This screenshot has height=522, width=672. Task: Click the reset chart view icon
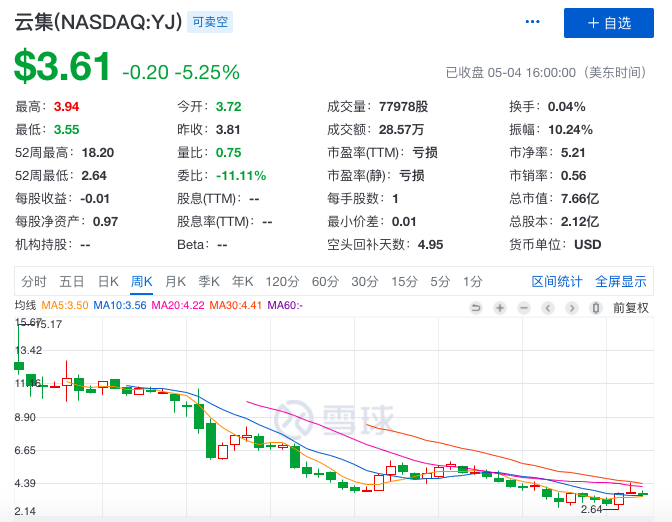coord(475,307)
